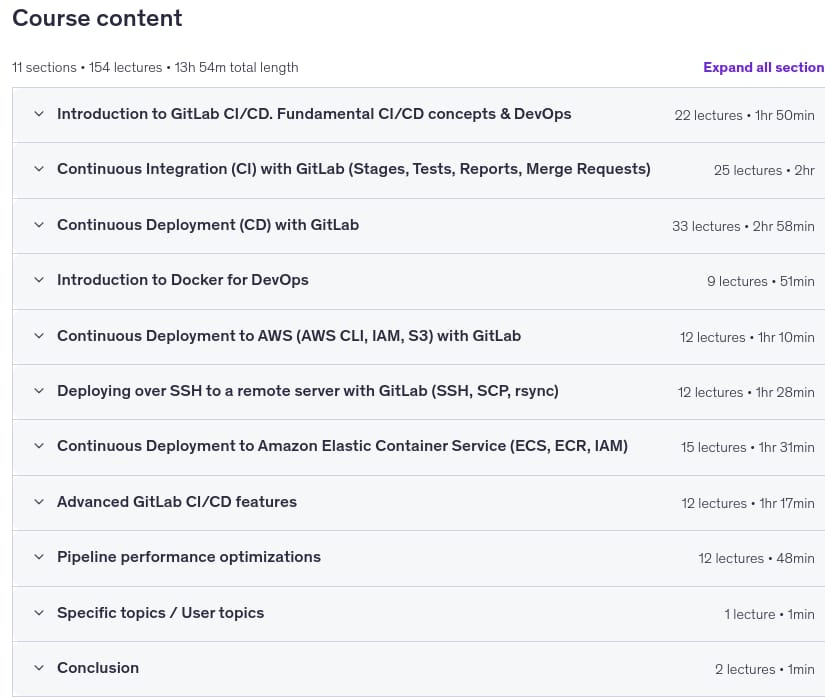Open Continuous Deployment to Amazon Elastic Container Service title

tap(343, 446)
